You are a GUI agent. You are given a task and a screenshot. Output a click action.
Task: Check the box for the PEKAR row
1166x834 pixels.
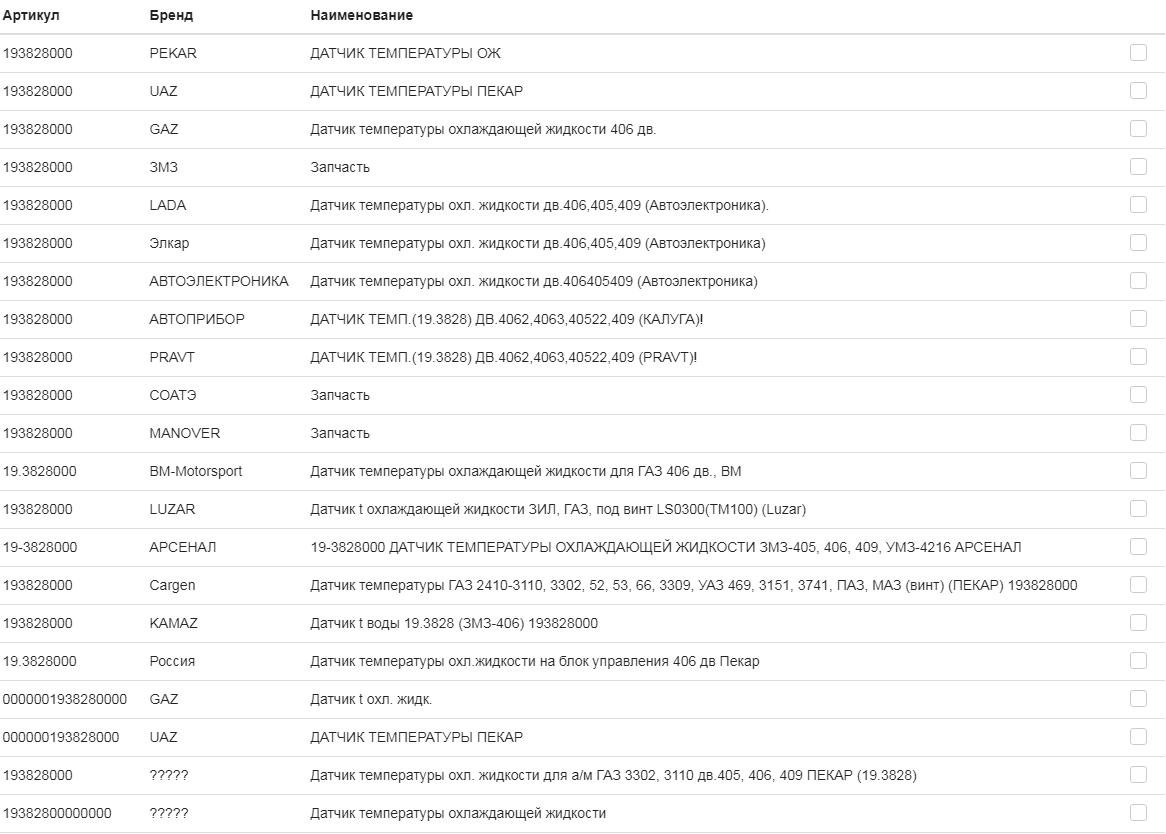(1138, 53)
